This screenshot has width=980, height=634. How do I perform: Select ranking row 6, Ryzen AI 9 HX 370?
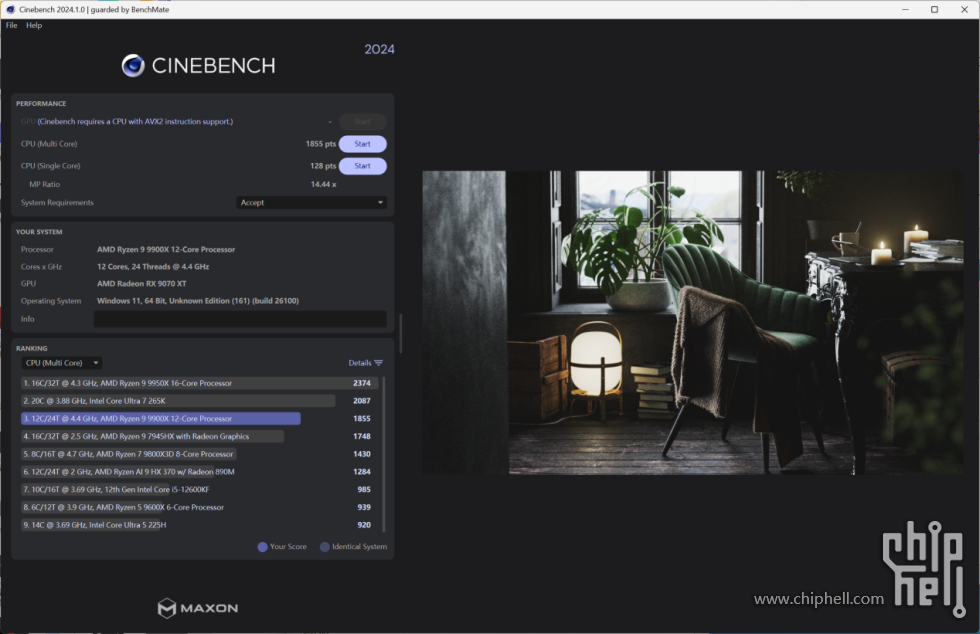(x=197, y=471)
